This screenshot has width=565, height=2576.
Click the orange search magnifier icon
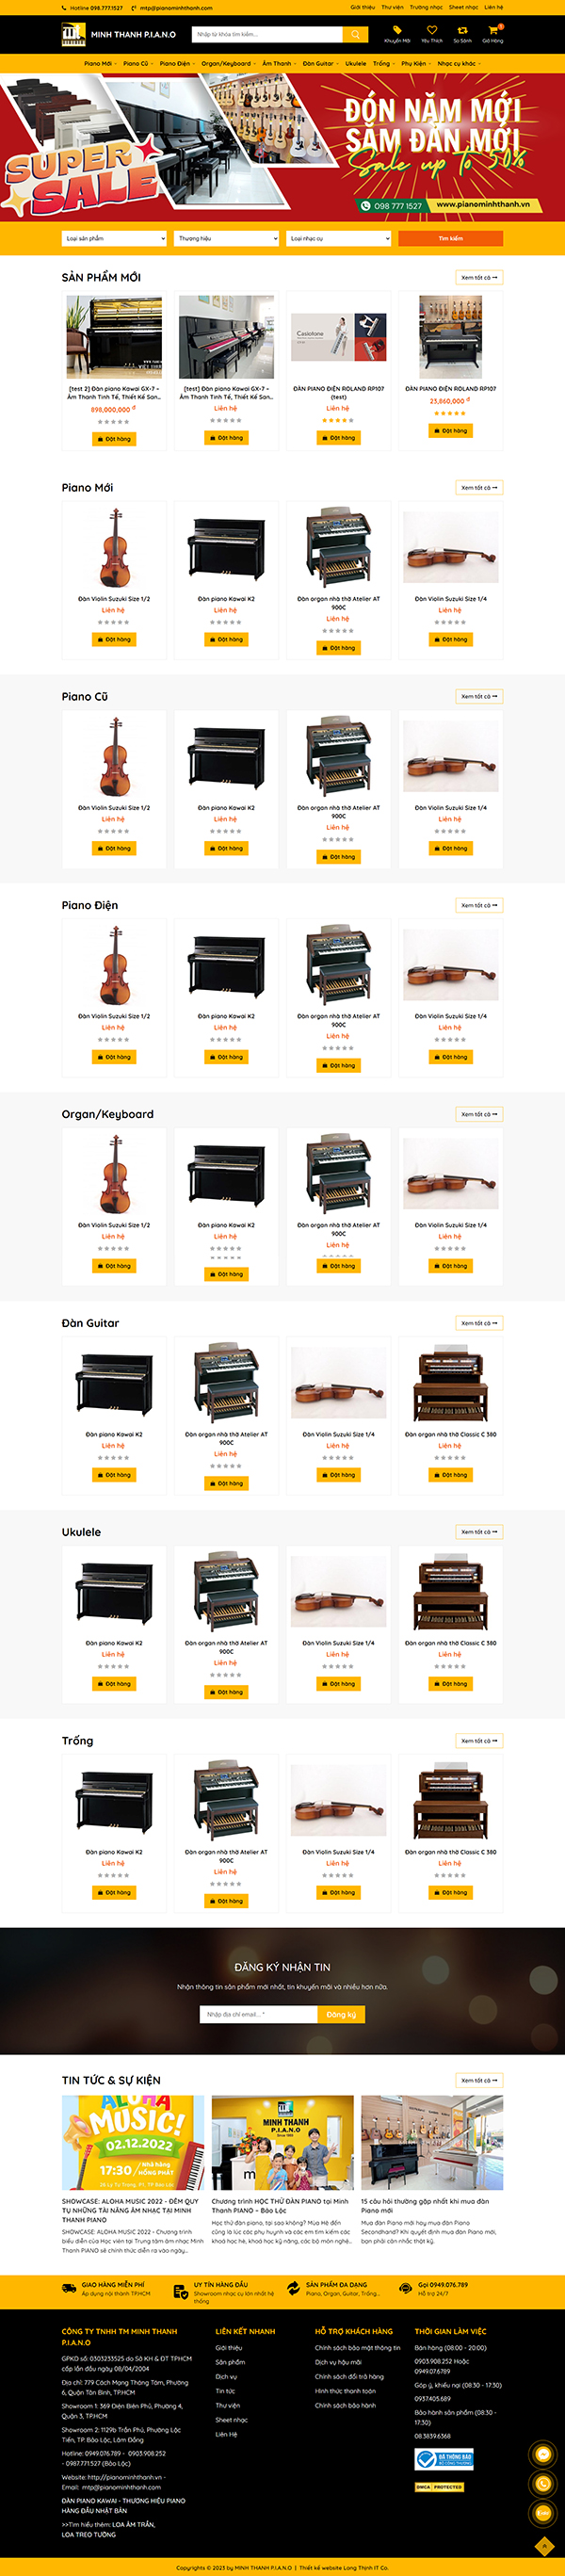click(355, 34)
